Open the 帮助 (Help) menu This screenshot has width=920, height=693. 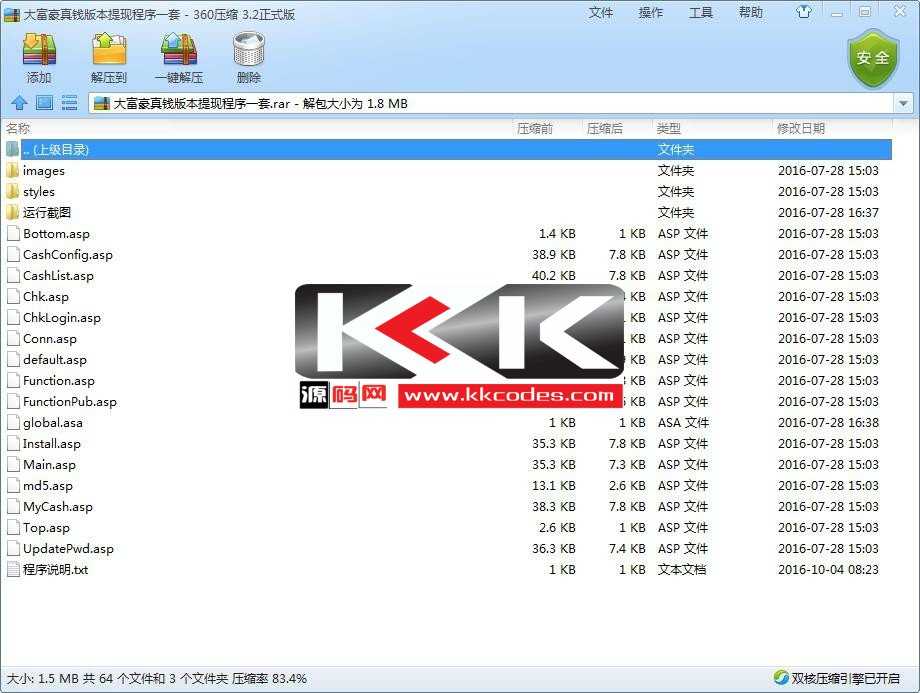click(x=751, y=13)
